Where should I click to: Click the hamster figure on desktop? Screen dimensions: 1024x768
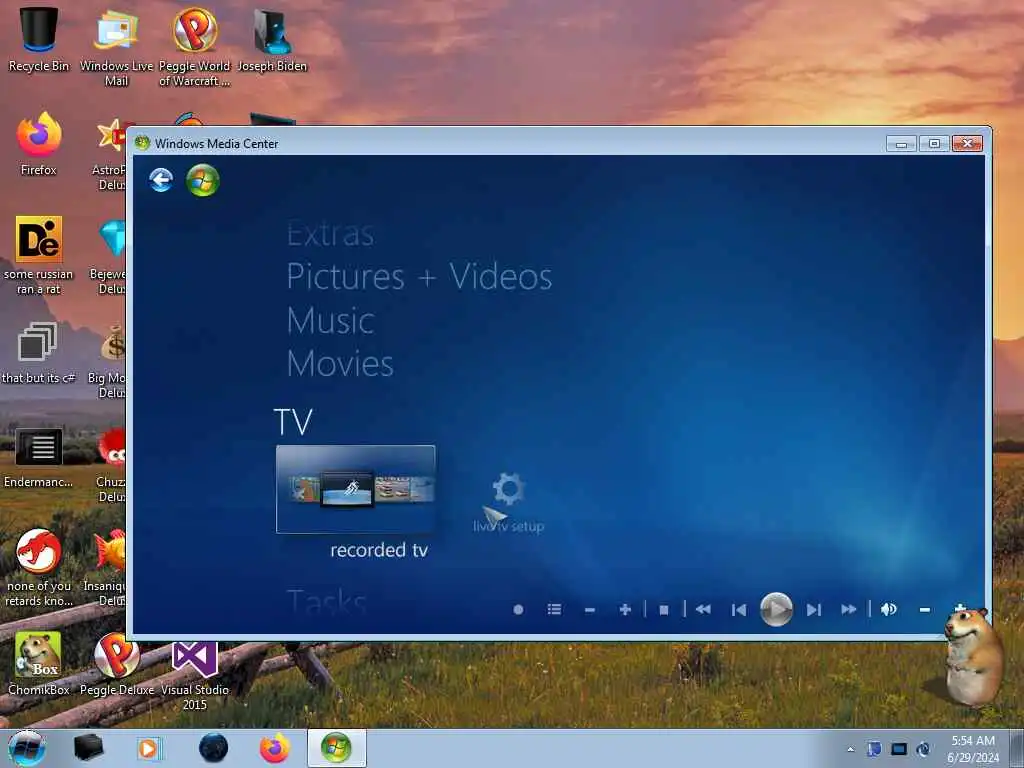pyautogui.click(x=972, y=655)
